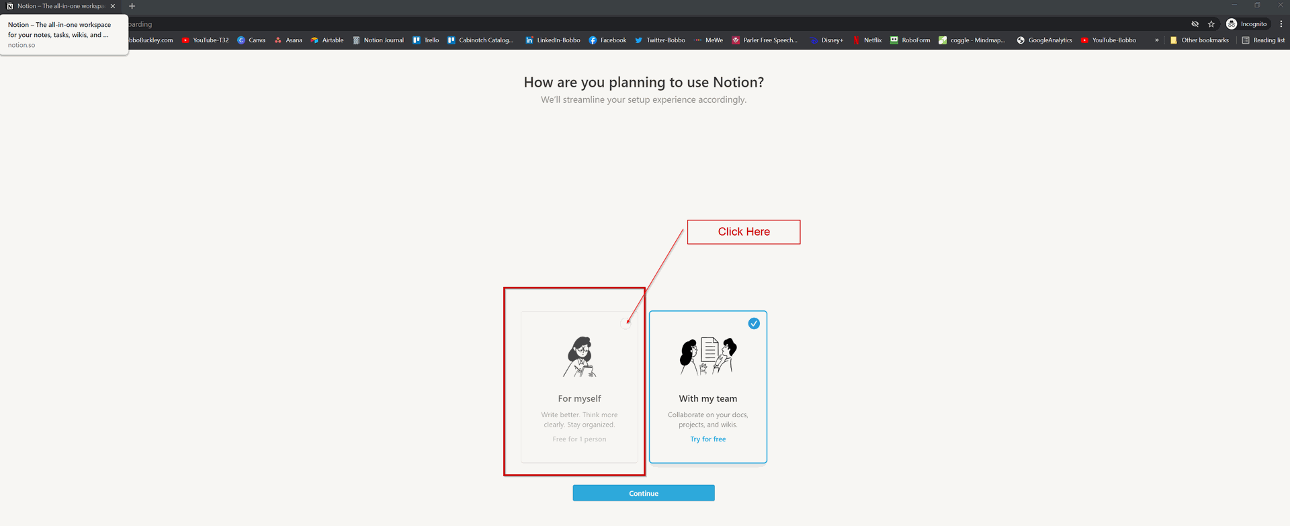
Task: Open the LinkedIn-Bobbo bookmark
Action: point(552,40)
